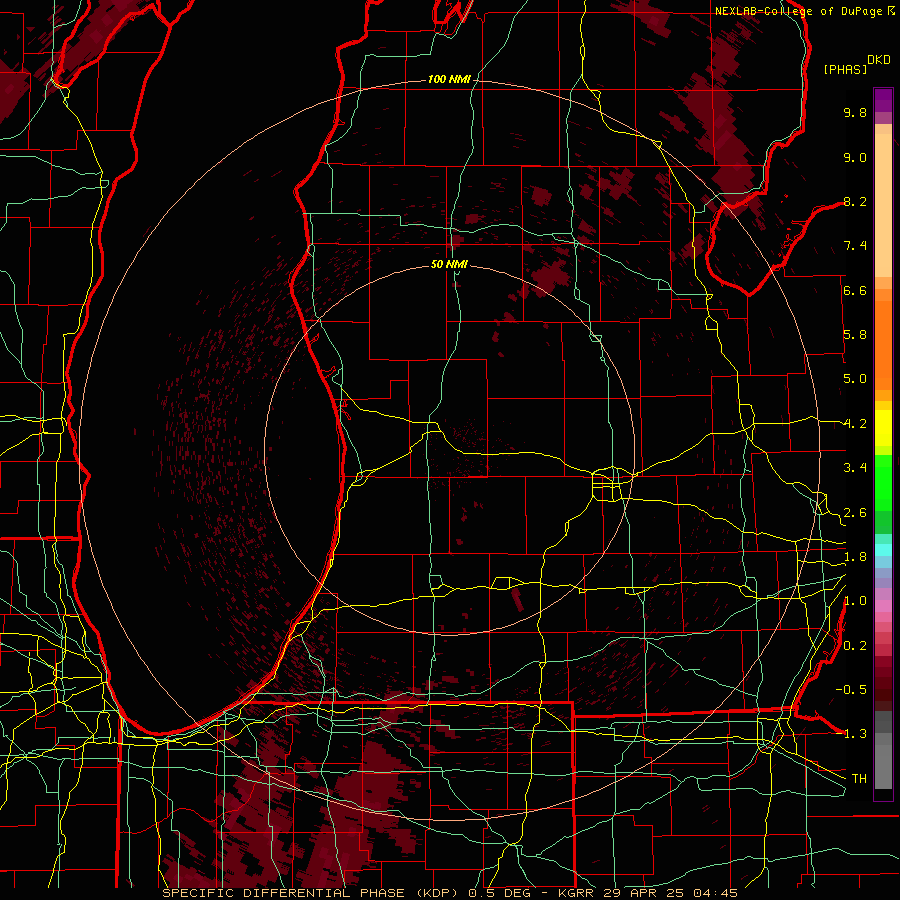Viewport: 900px width, 900px height.
Task: Click the 9.8 value on the color scale
Action: tap(855, 112)
